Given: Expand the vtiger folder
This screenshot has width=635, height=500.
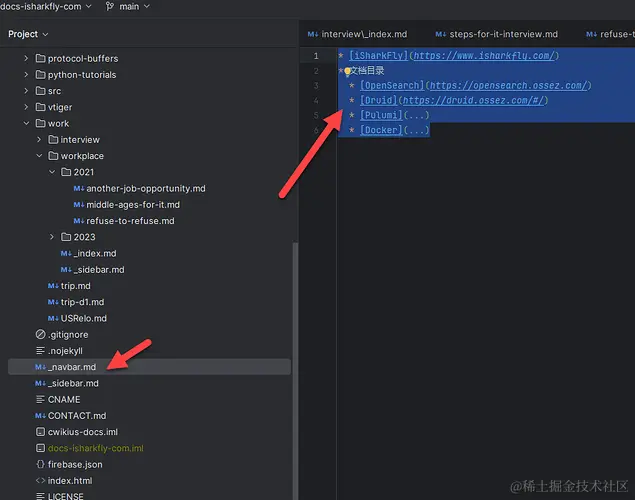Looking at the screenshot, I should tap(26, 107).
